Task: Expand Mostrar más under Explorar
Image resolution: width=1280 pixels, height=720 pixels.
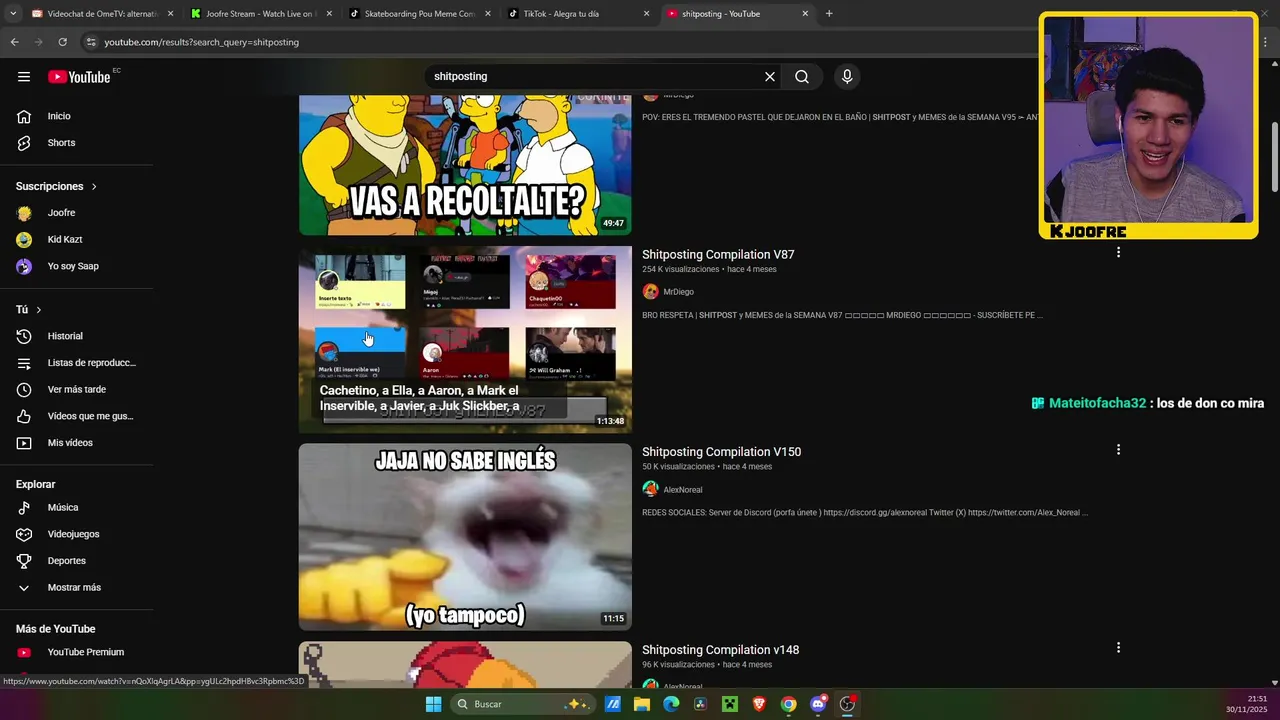Action: tap(76, 588)
